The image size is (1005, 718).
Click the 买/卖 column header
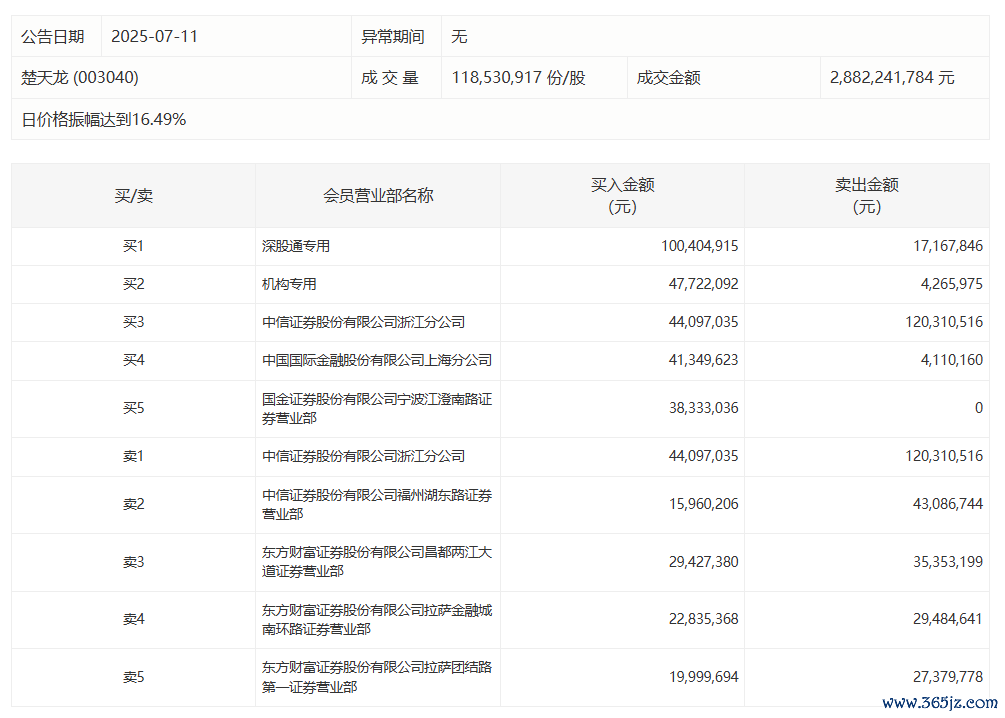tap(133, 196)
